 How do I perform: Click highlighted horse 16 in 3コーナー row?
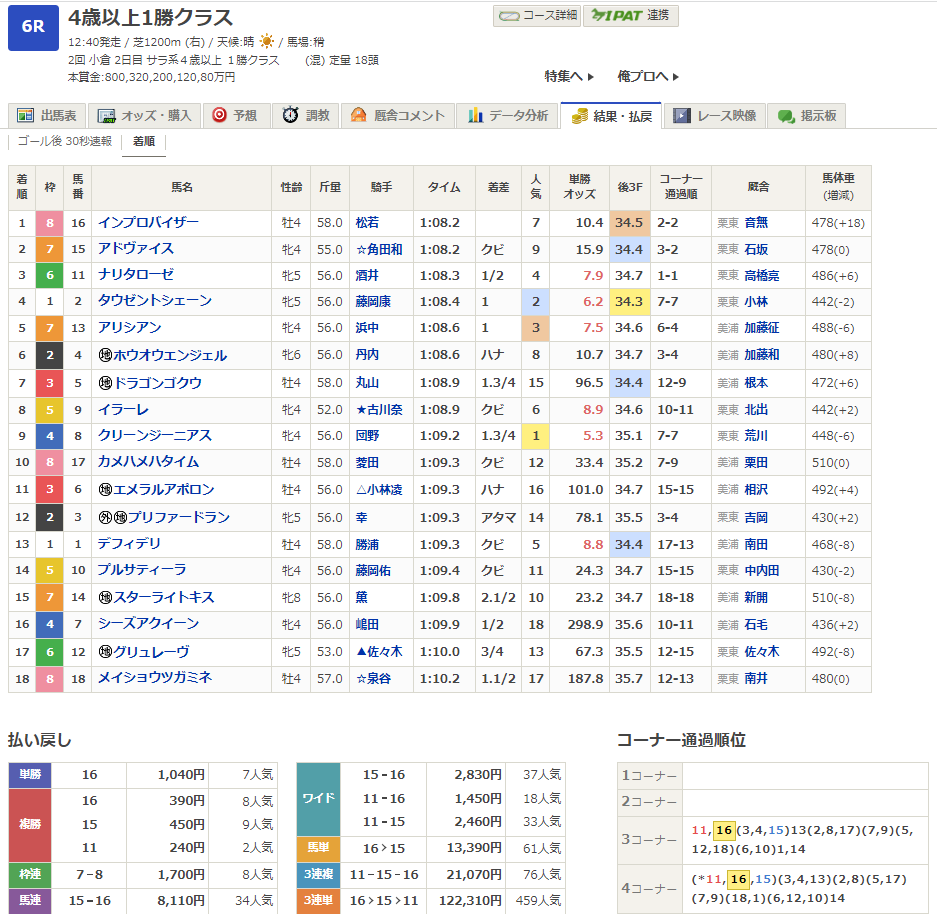pyautogui.click(x=725, y=830)
